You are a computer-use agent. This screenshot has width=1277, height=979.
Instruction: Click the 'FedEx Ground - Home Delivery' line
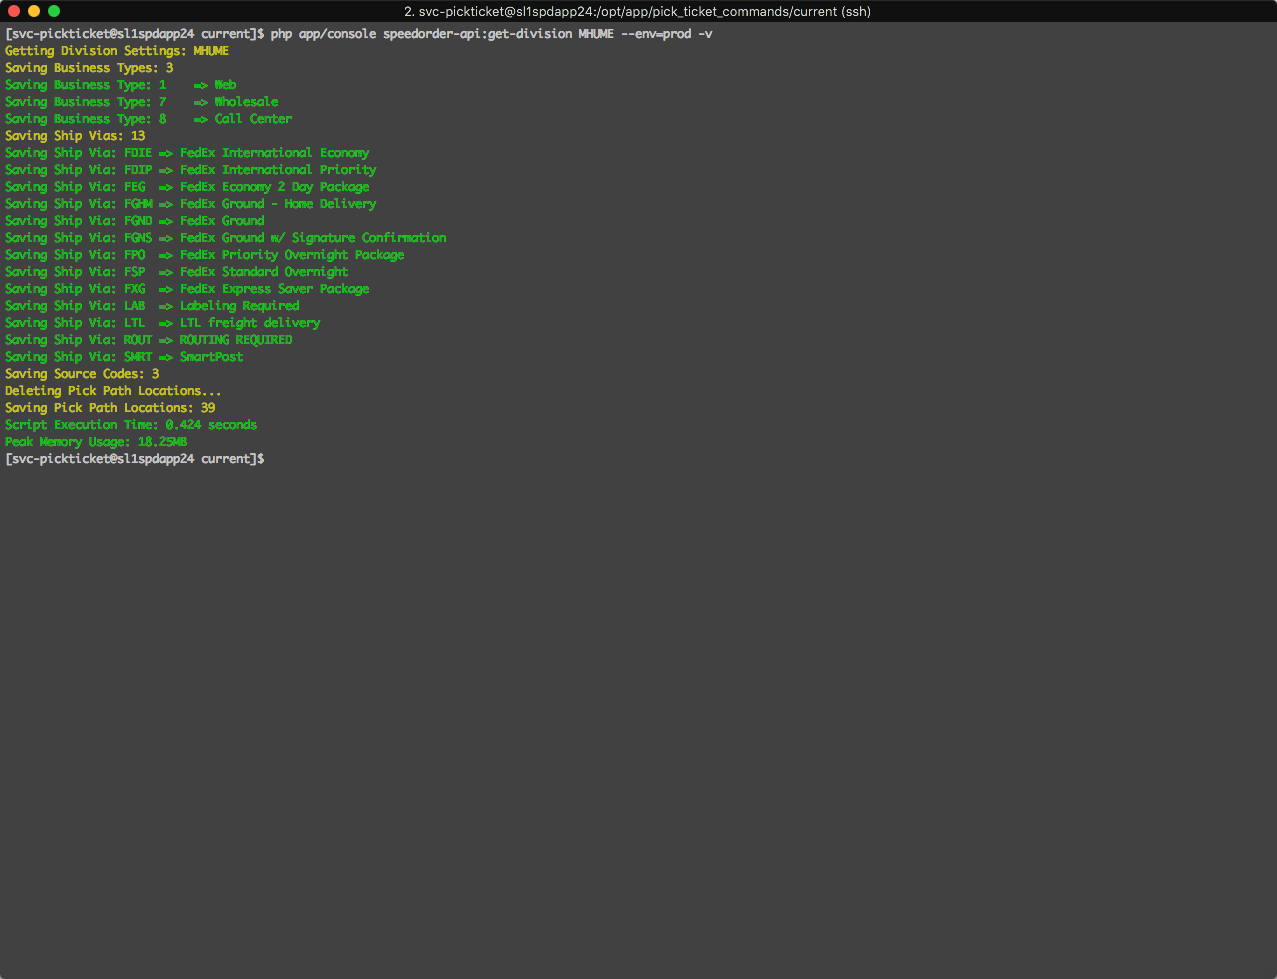(190, 204)
